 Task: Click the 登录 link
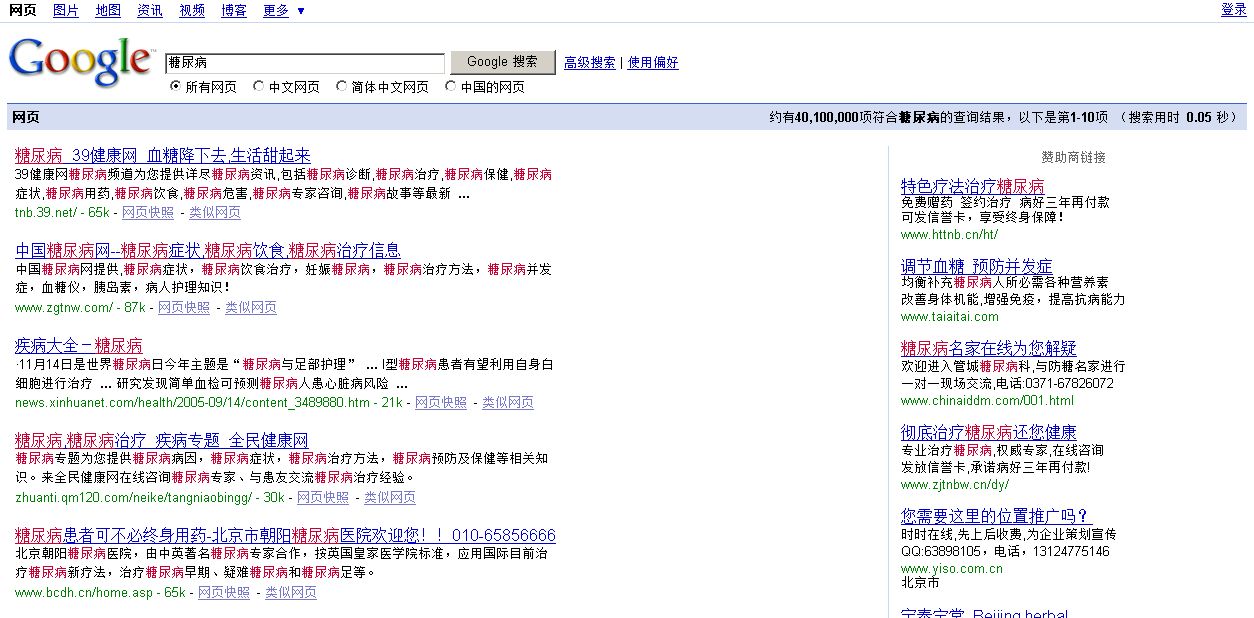pos(1234,10)
